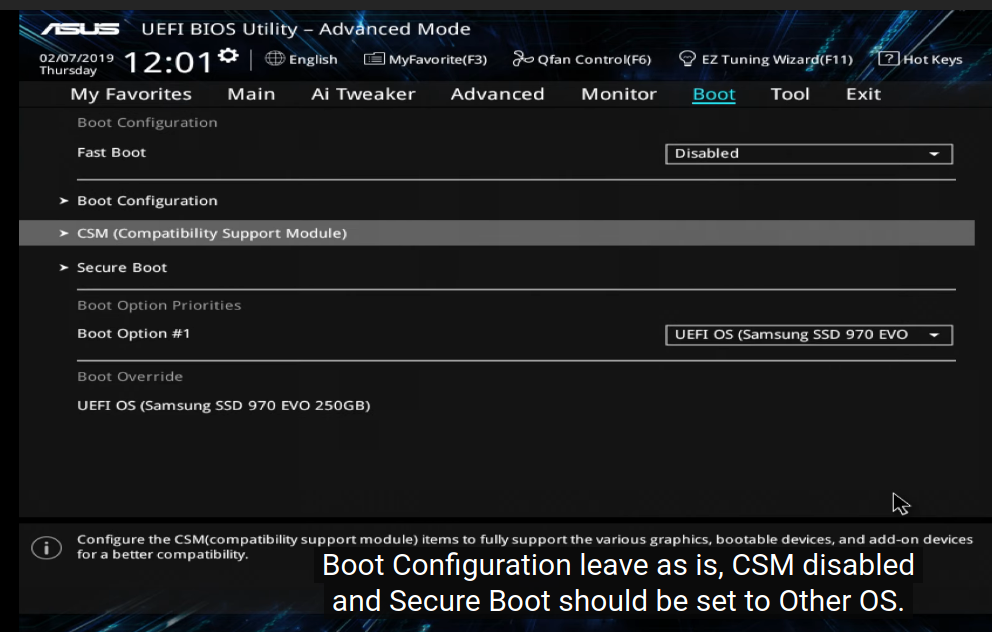Click arrow beside Secure Boot
This screenshot has height=632, width=992.
(x=63, y=268)
